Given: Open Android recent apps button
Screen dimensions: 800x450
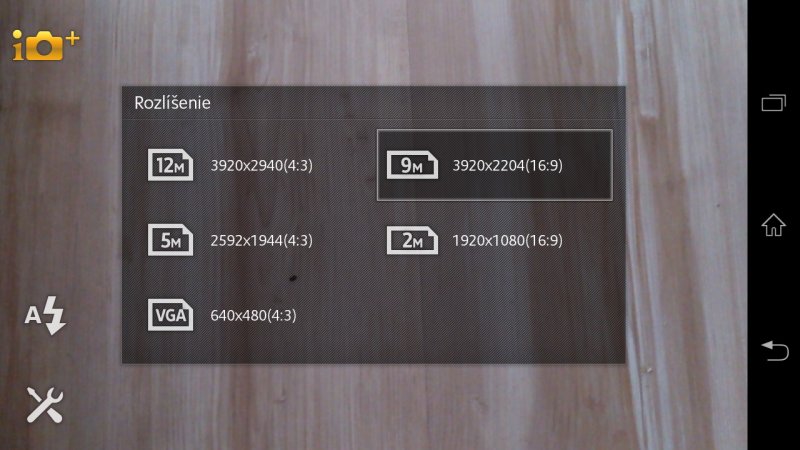Looking at the screenshot, I should click(773, 103).
